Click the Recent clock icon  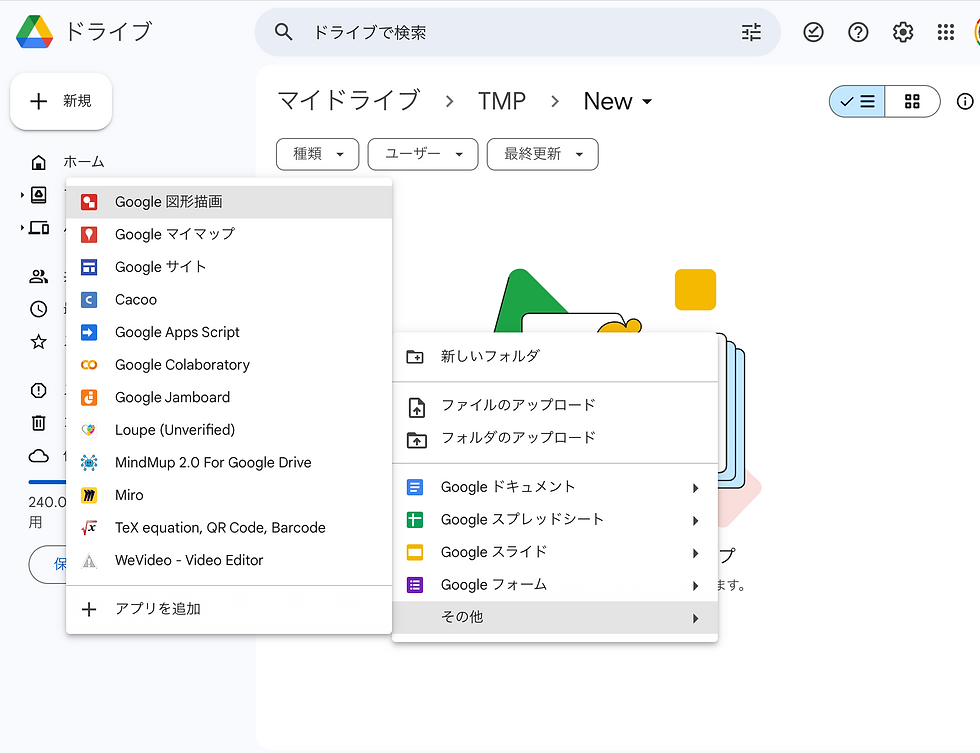click(x=39, y=309)
